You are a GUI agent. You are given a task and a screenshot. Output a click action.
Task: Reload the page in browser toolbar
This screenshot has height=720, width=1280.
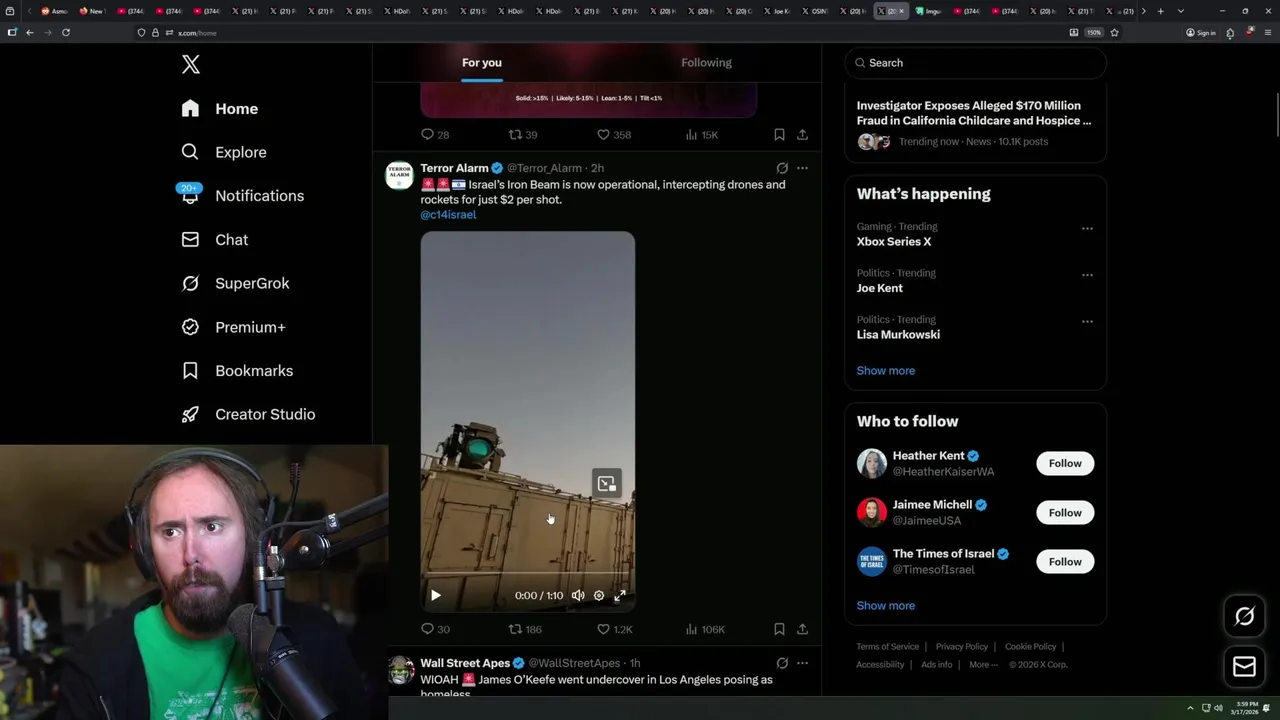[x=66, y=33]
